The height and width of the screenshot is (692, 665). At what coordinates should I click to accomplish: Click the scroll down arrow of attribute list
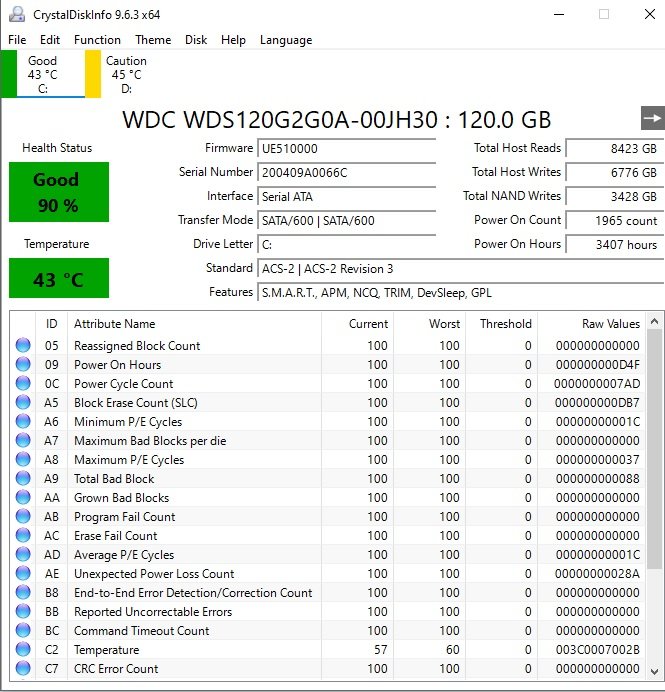click(654, 672)
